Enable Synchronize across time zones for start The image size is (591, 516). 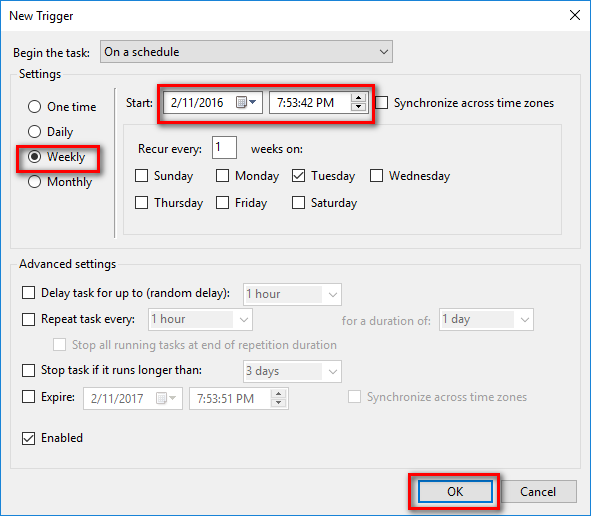coord(381,103)
